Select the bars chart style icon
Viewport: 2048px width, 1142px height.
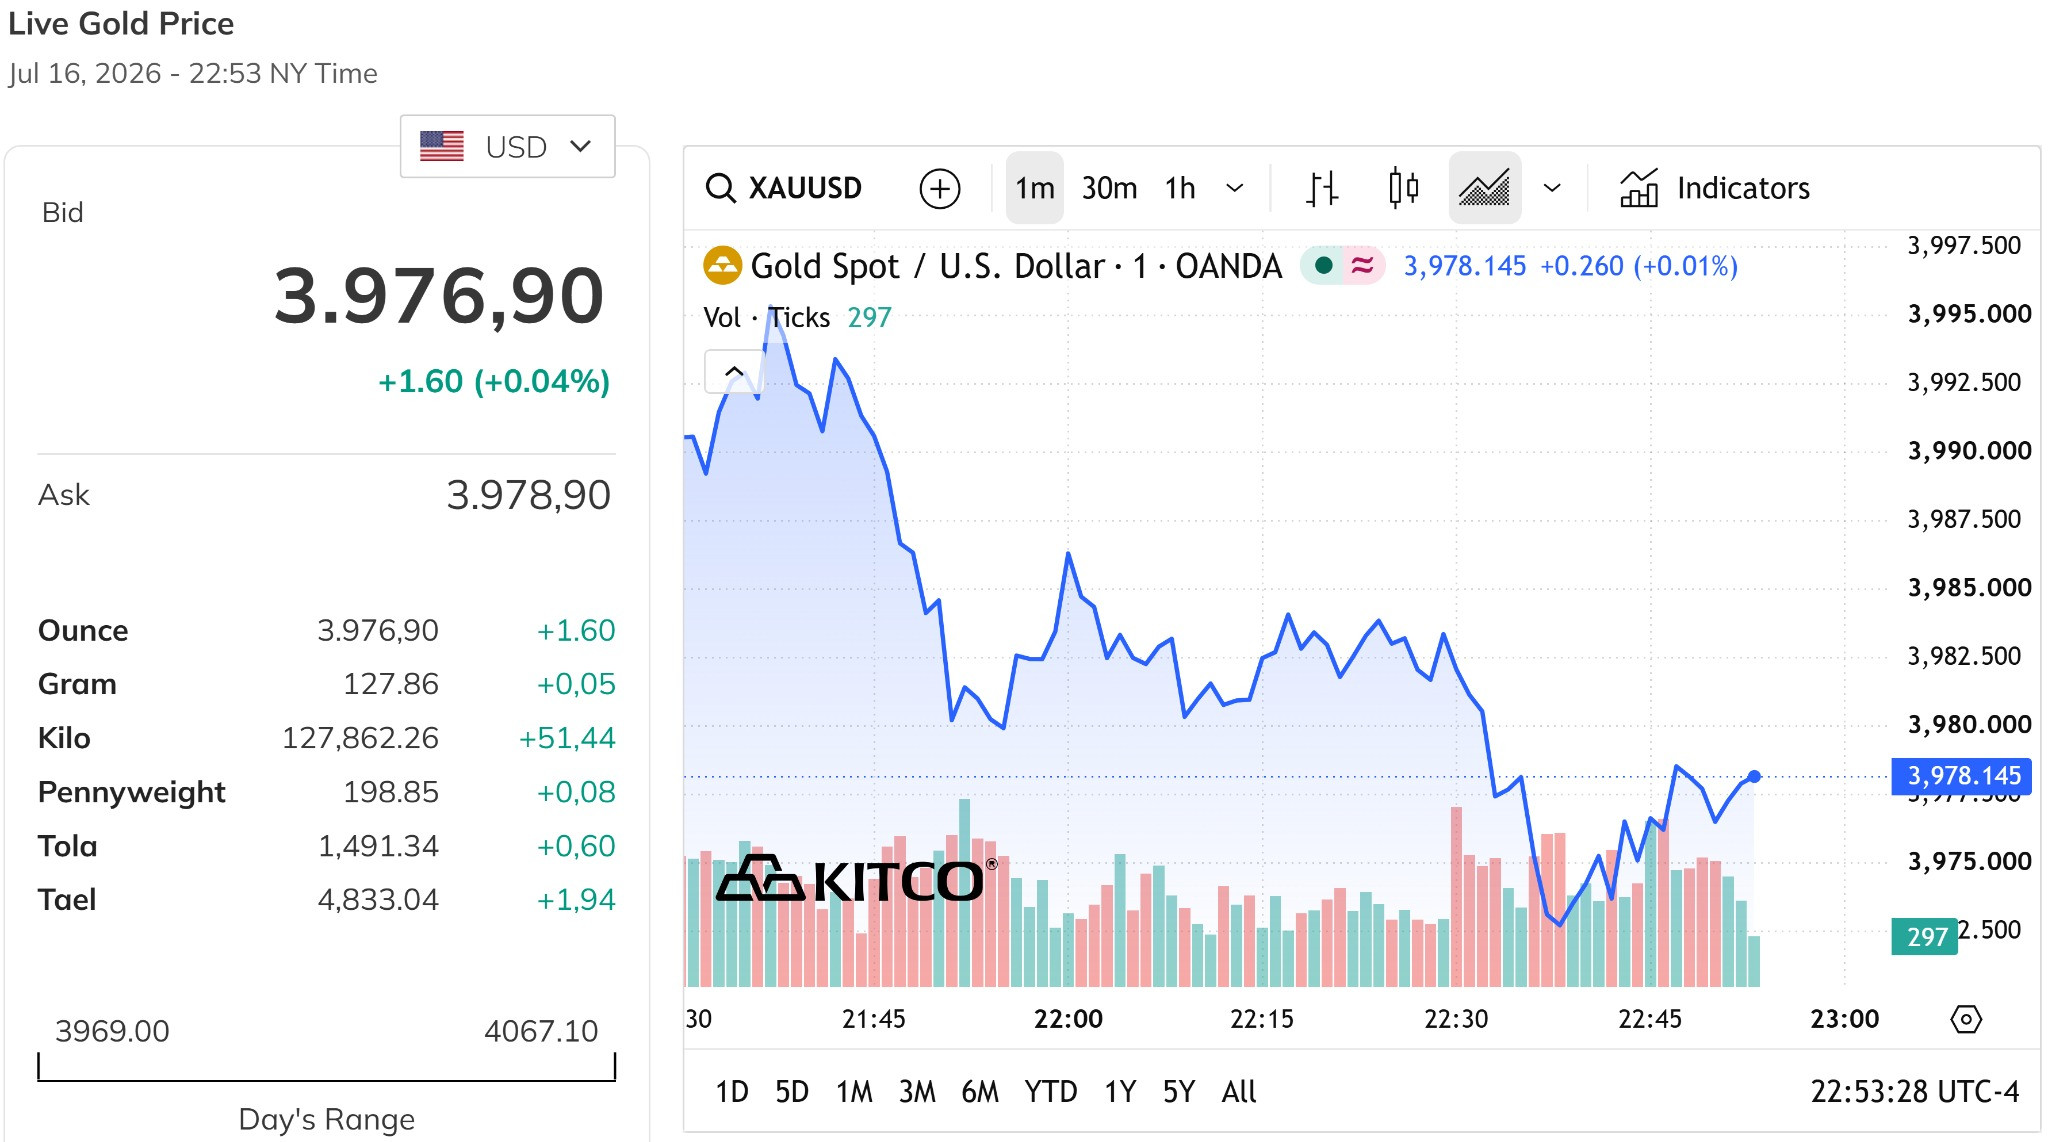coord(1322,188)
